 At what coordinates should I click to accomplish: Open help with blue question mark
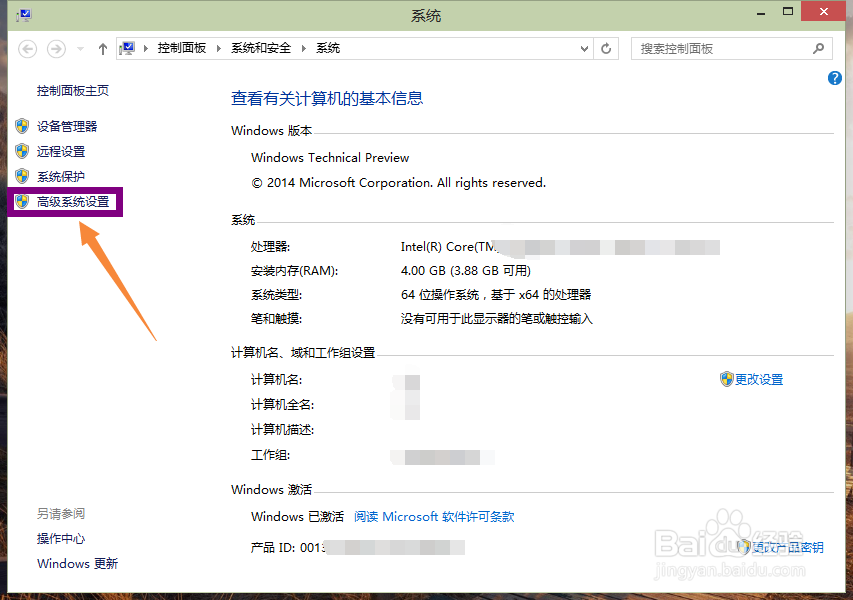pos(835,78)
